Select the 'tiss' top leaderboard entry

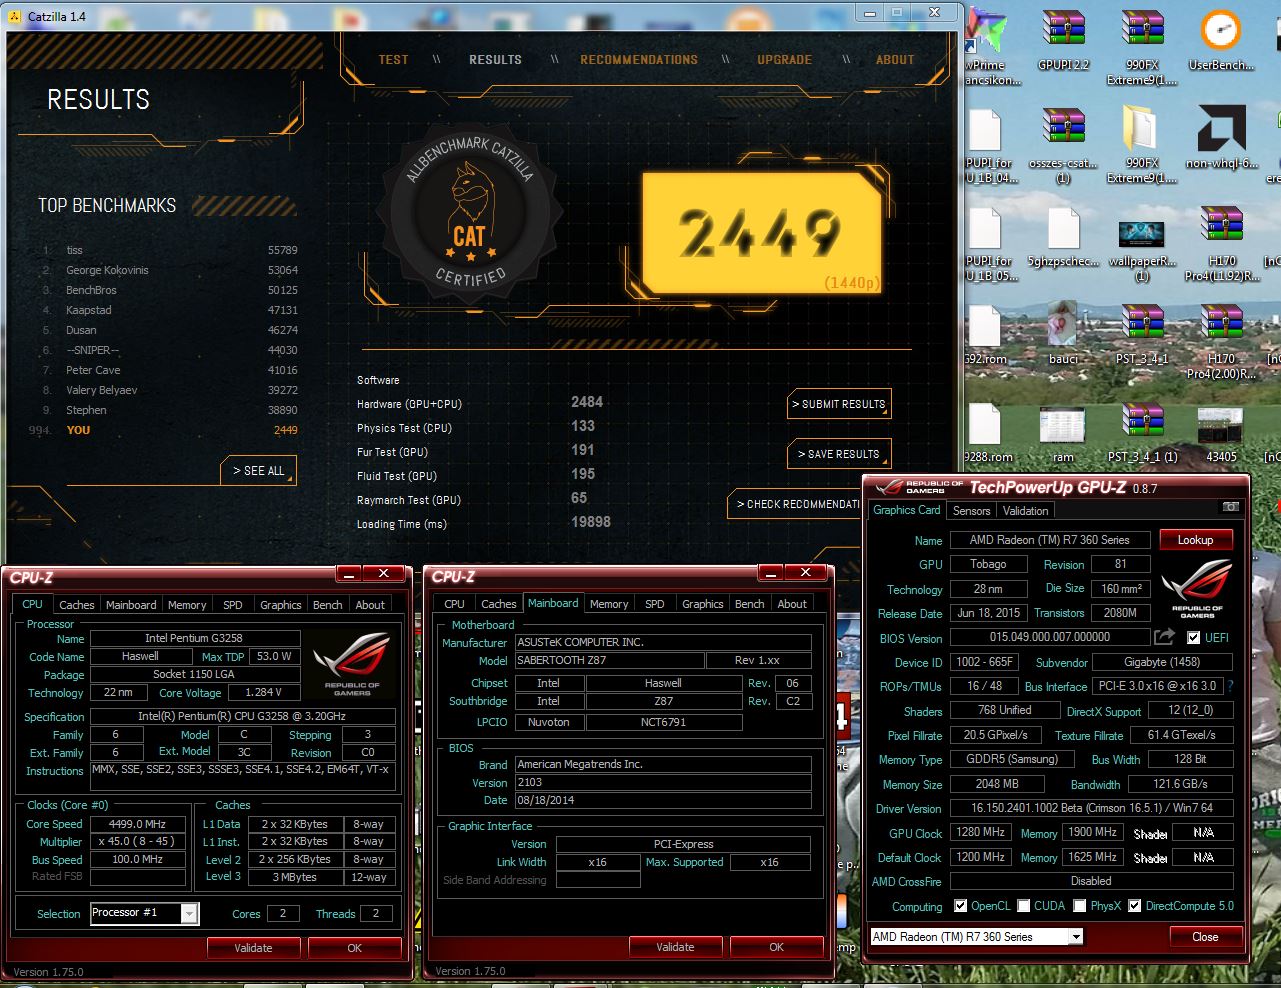coord(170,250)
